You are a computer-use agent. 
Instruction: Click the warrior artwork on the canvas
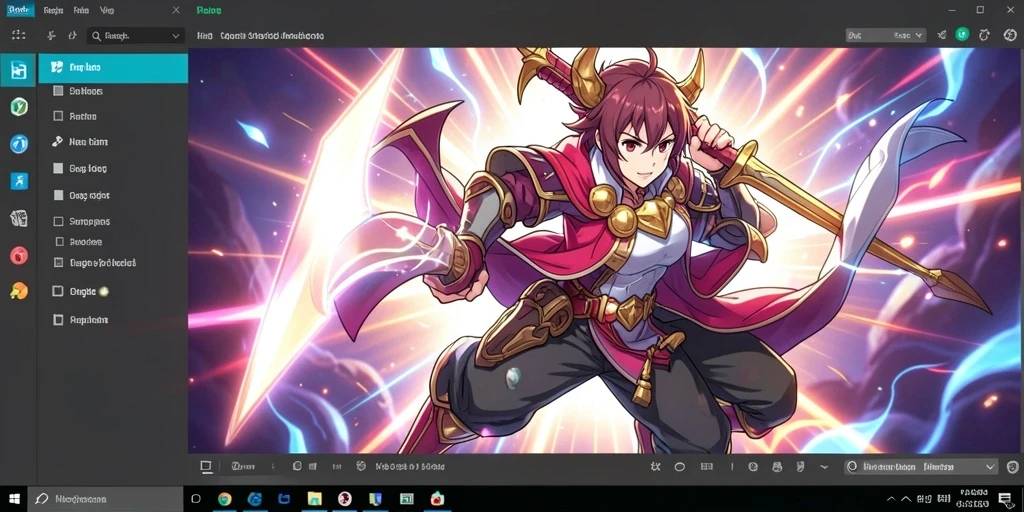606,251
